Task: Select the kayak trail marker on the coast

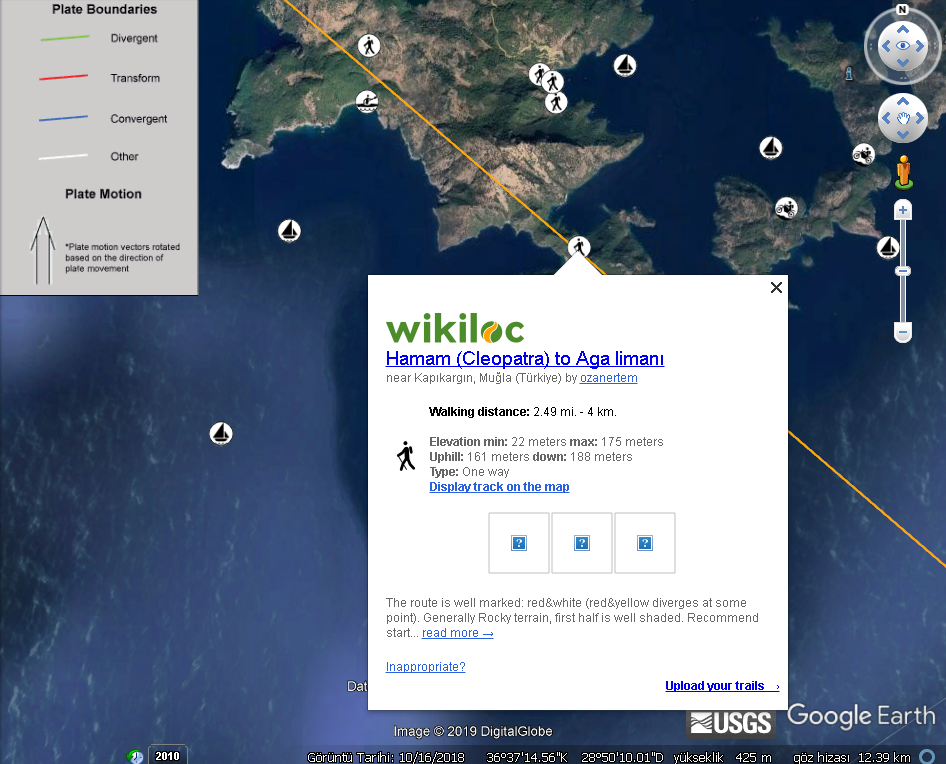Action: pyautogui.click(x=366, y=101)
